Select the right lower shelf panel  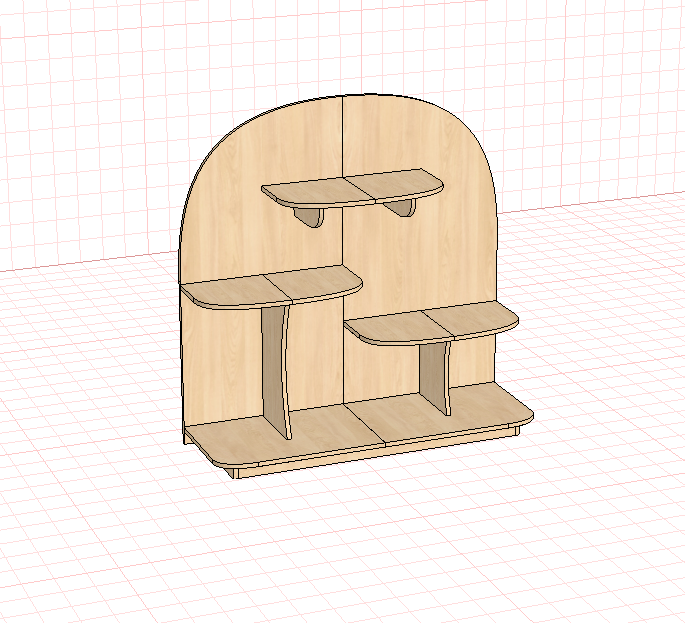[431, 323]
